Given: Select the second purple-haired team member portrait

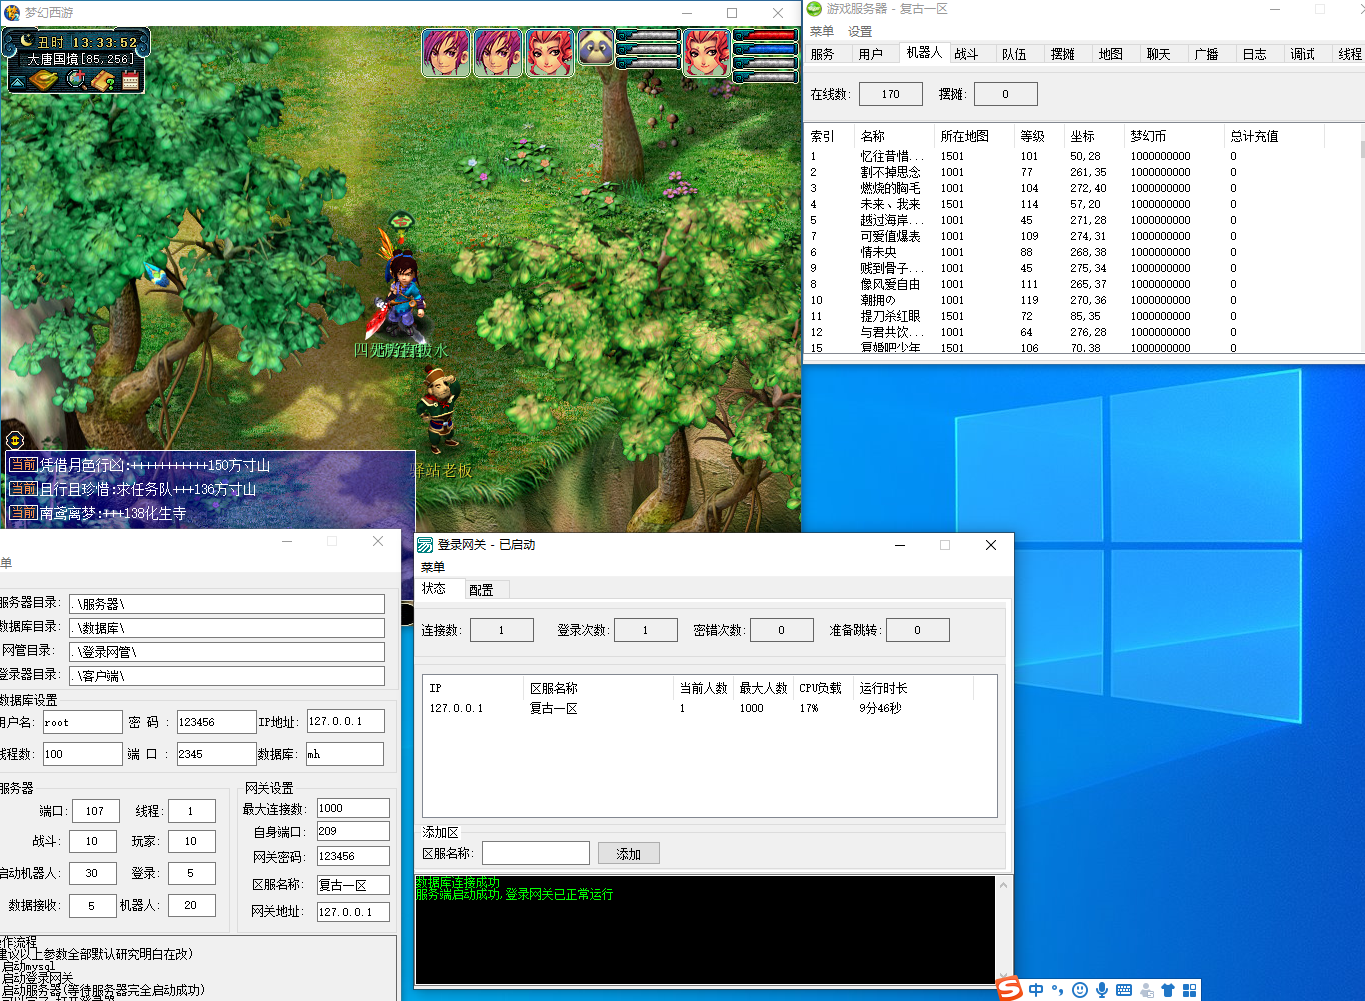Looking at the screenshot, I should (x=498, y=53).
